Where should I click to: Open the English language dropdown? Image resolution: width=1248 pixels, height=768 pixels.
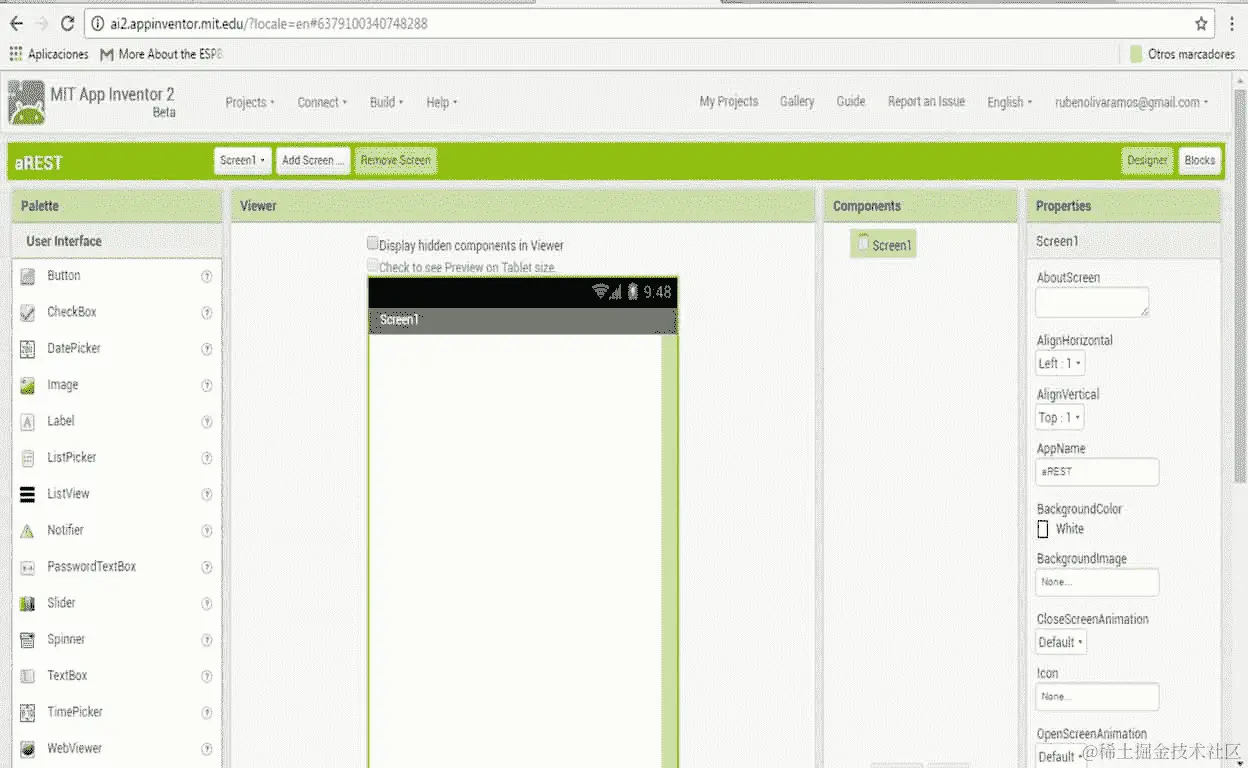tap(1010, 102)
